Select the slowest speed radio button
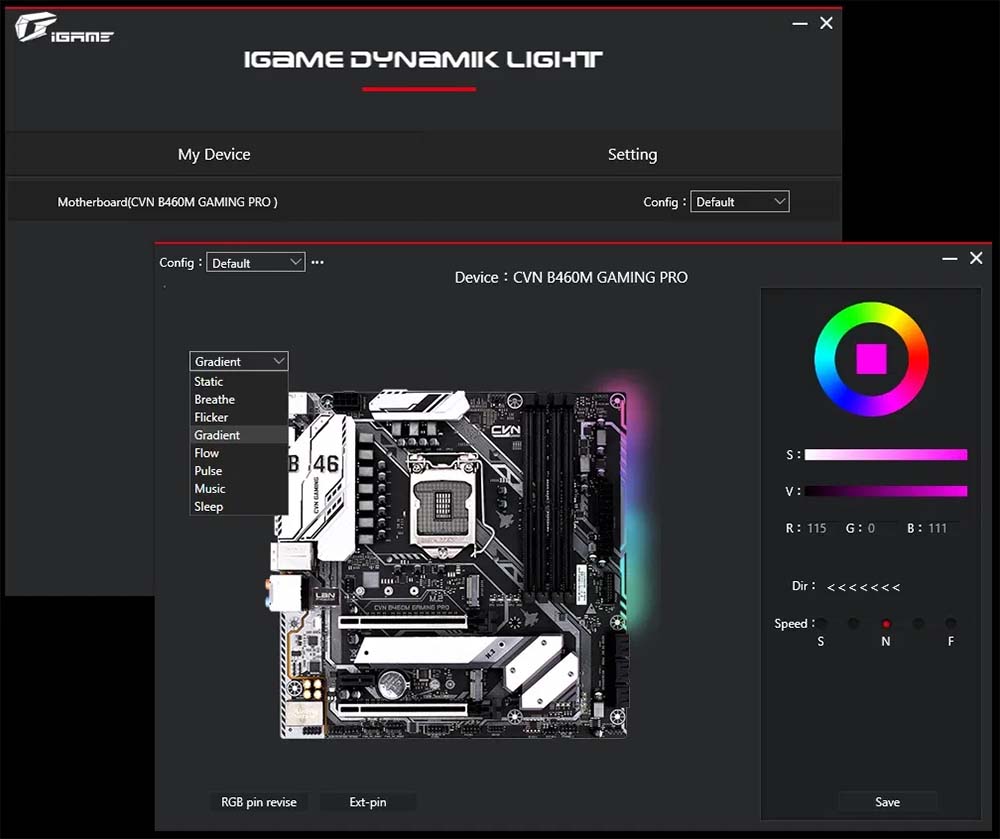 821,624
